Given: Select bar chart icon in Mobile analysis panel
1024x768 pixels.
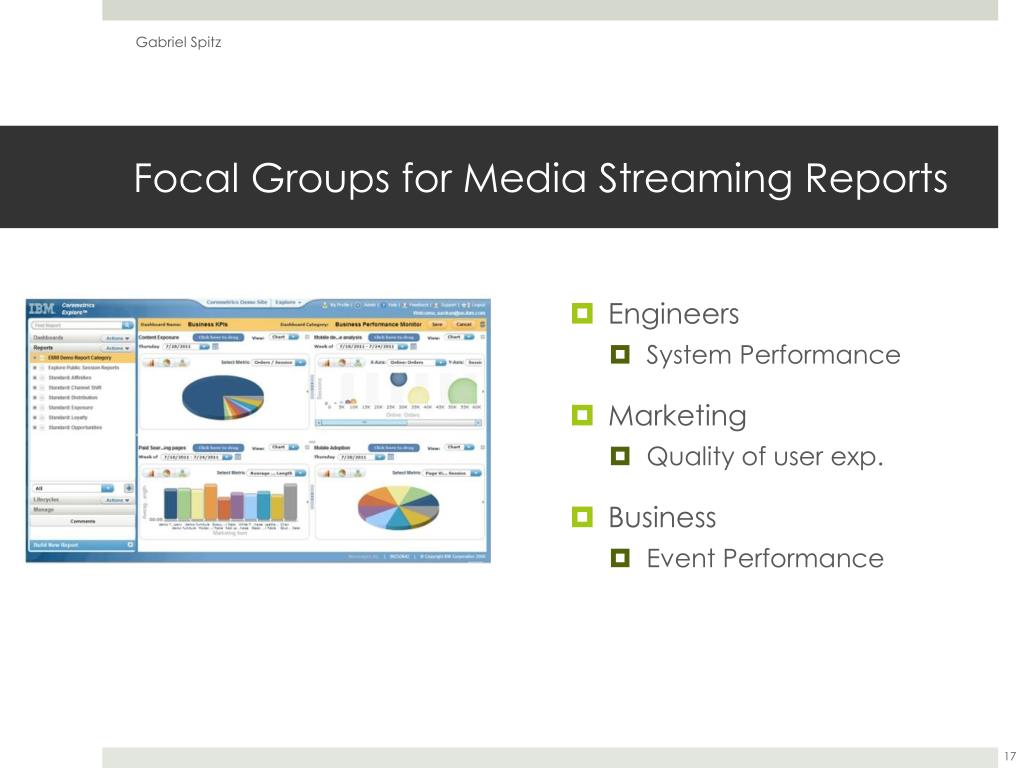Looking at the screenshot, I should click(326, 362).
